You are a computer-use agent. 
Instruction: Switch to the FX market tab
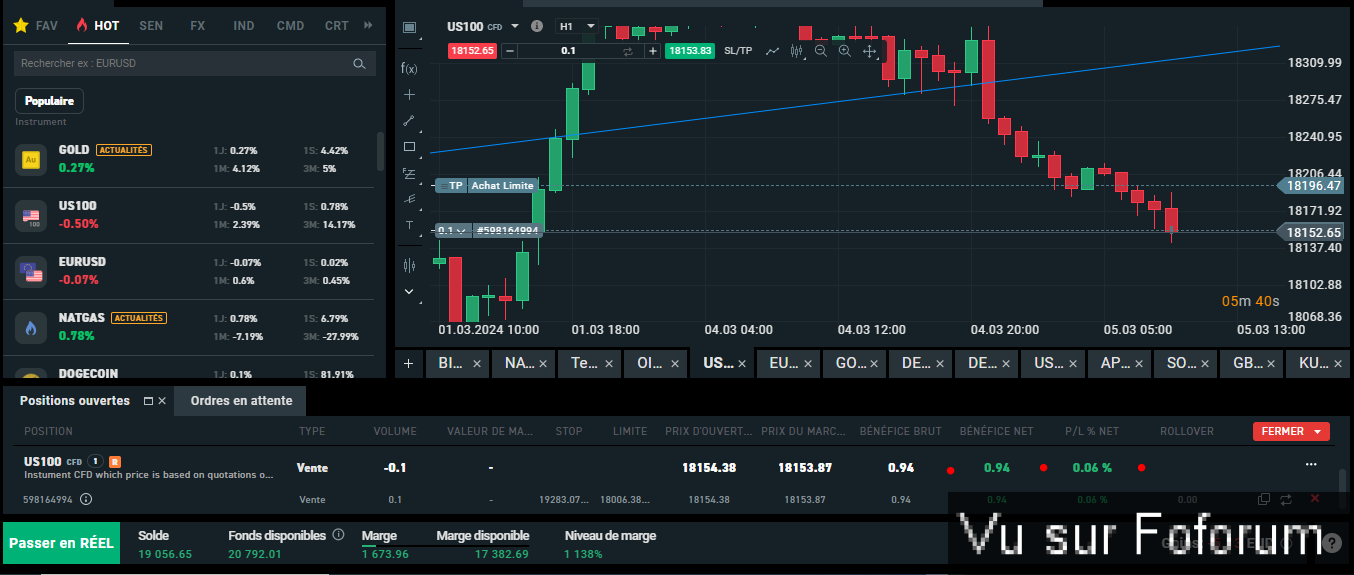pyautogui.click(x=197, y=26)
